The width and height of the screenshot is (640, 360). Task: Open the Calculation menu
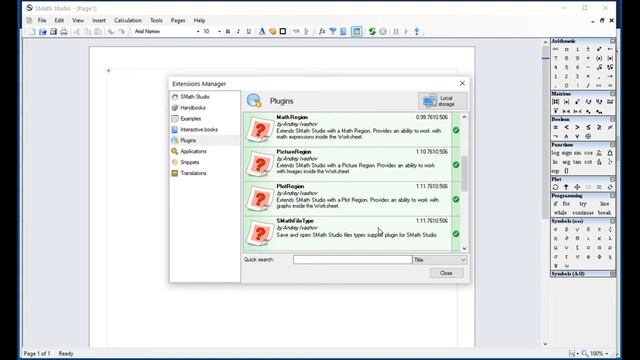click(128, 20)
